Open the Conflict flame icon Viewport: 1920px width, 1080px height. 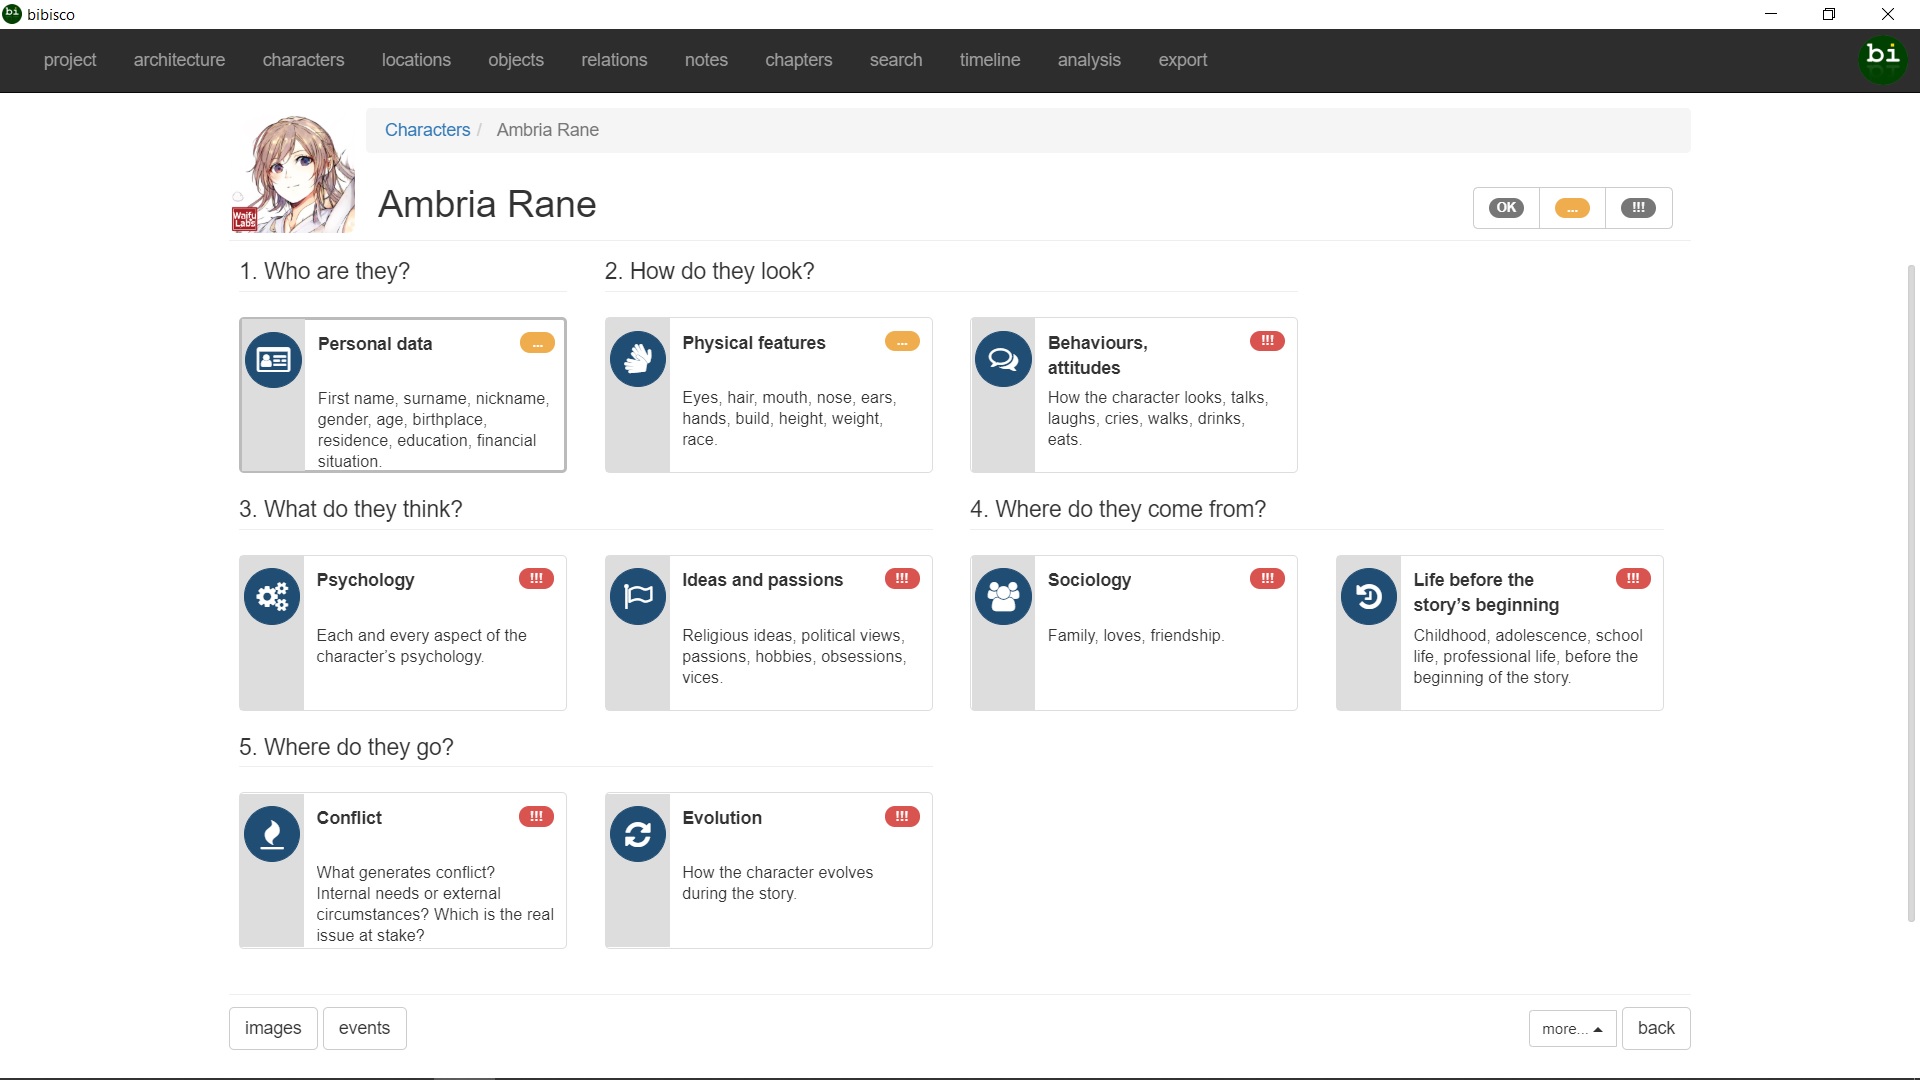click(x=272, y=834)
